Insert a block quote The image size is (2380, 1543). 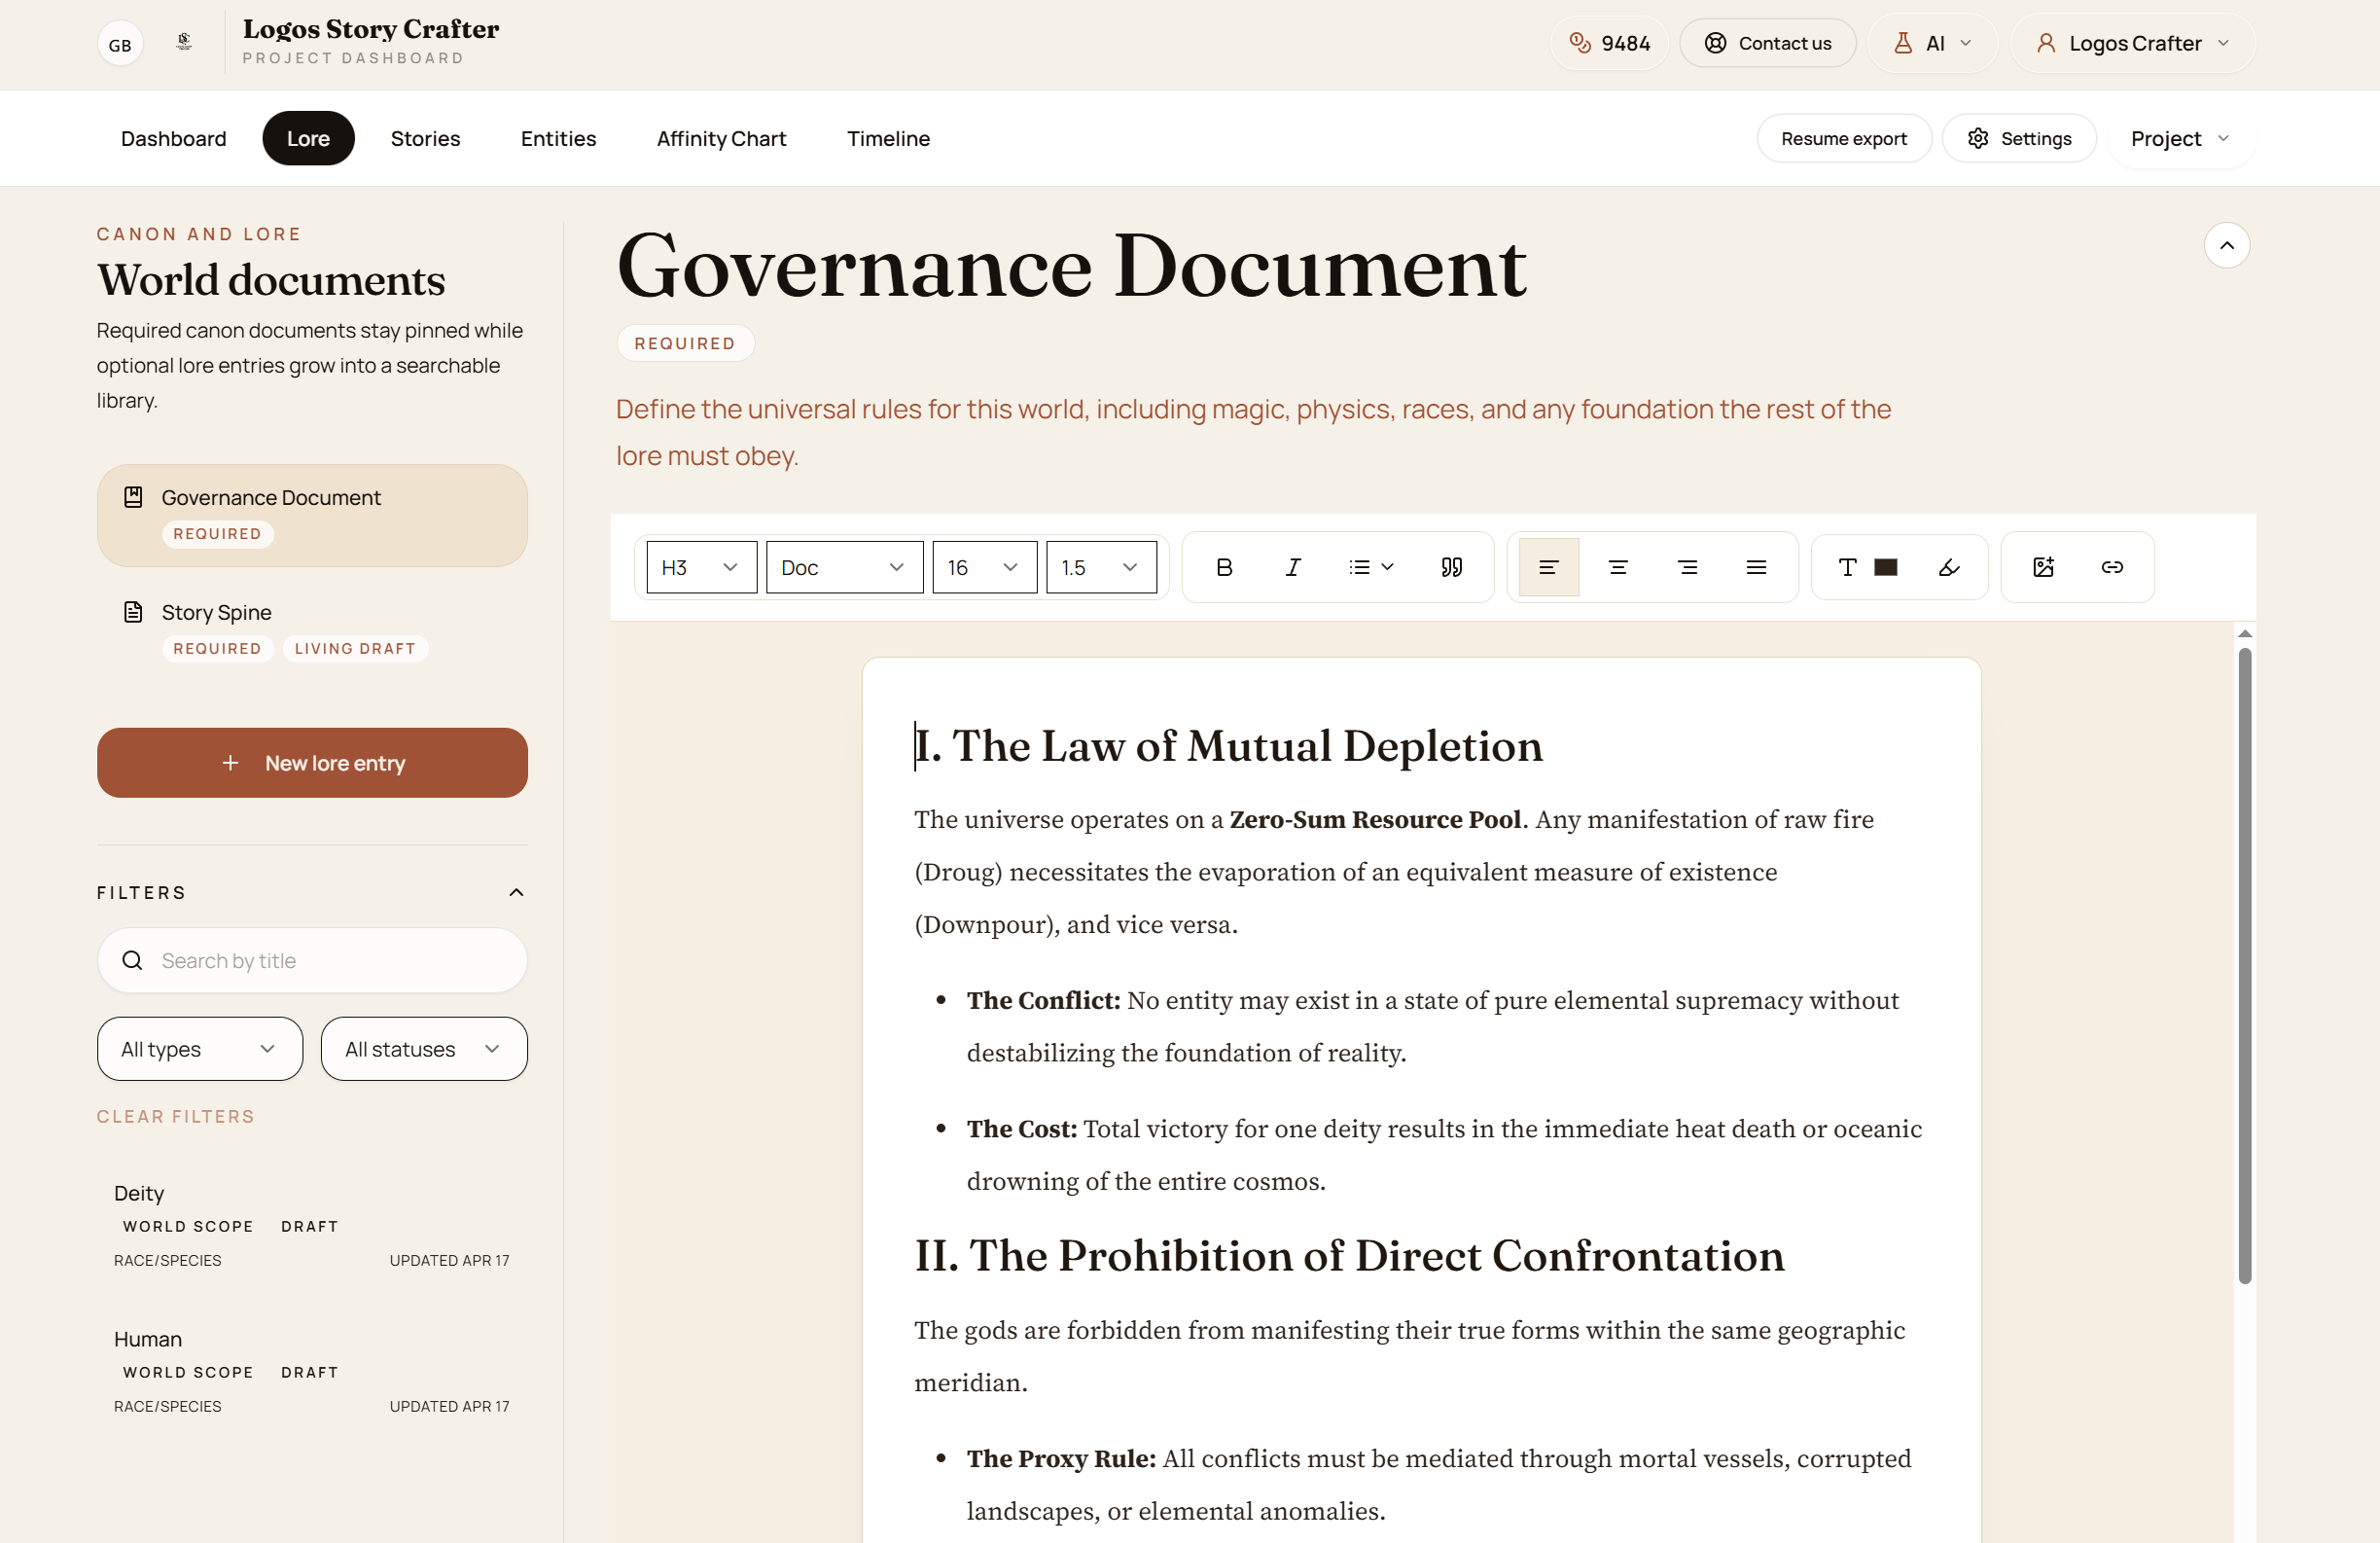(1452, 567)
